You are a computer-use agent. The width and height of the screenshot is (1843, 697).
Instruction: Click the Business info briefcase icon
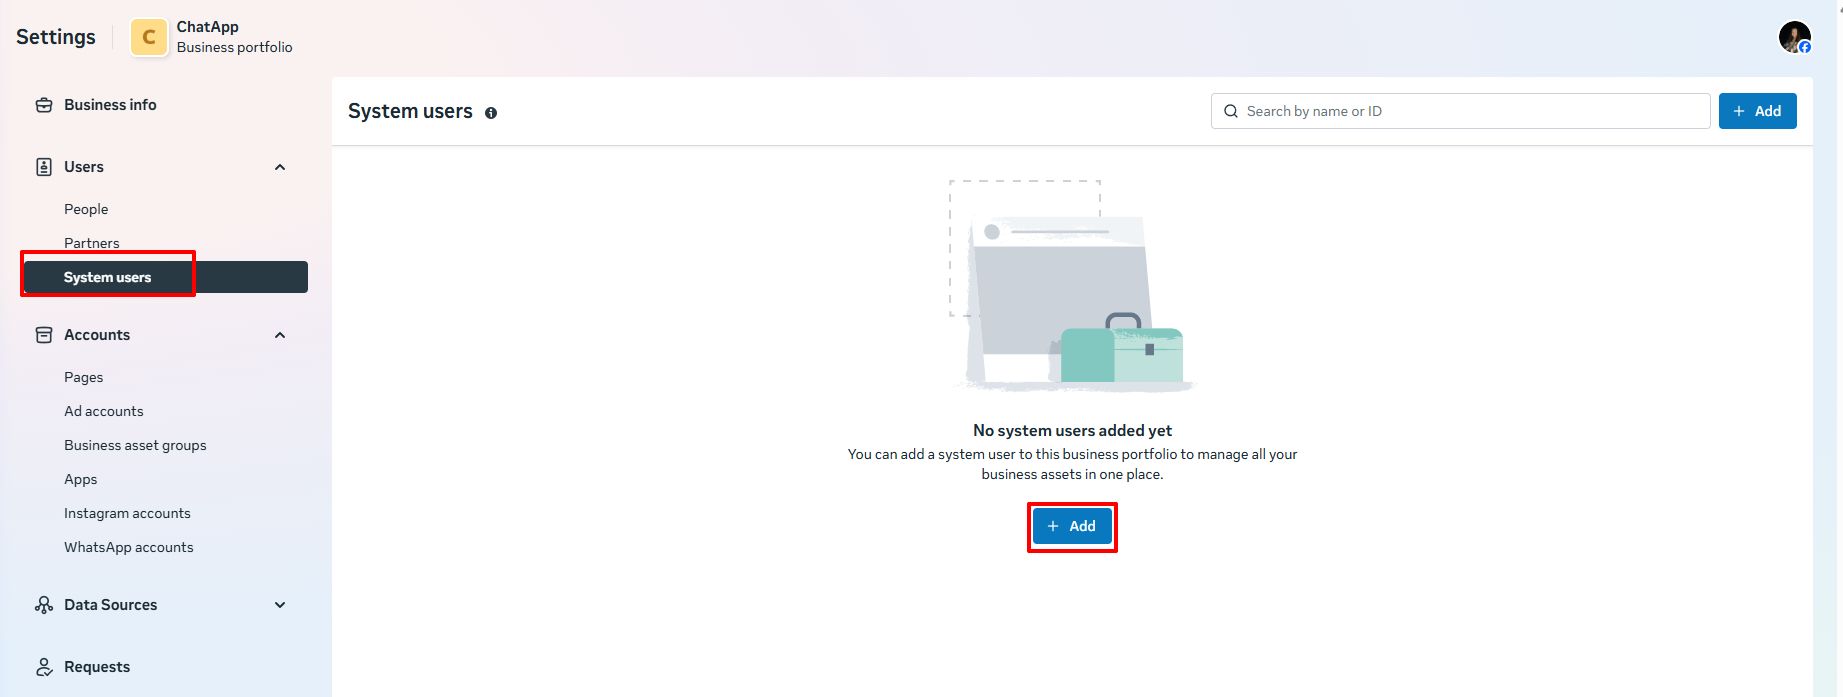tap(44, 105)
